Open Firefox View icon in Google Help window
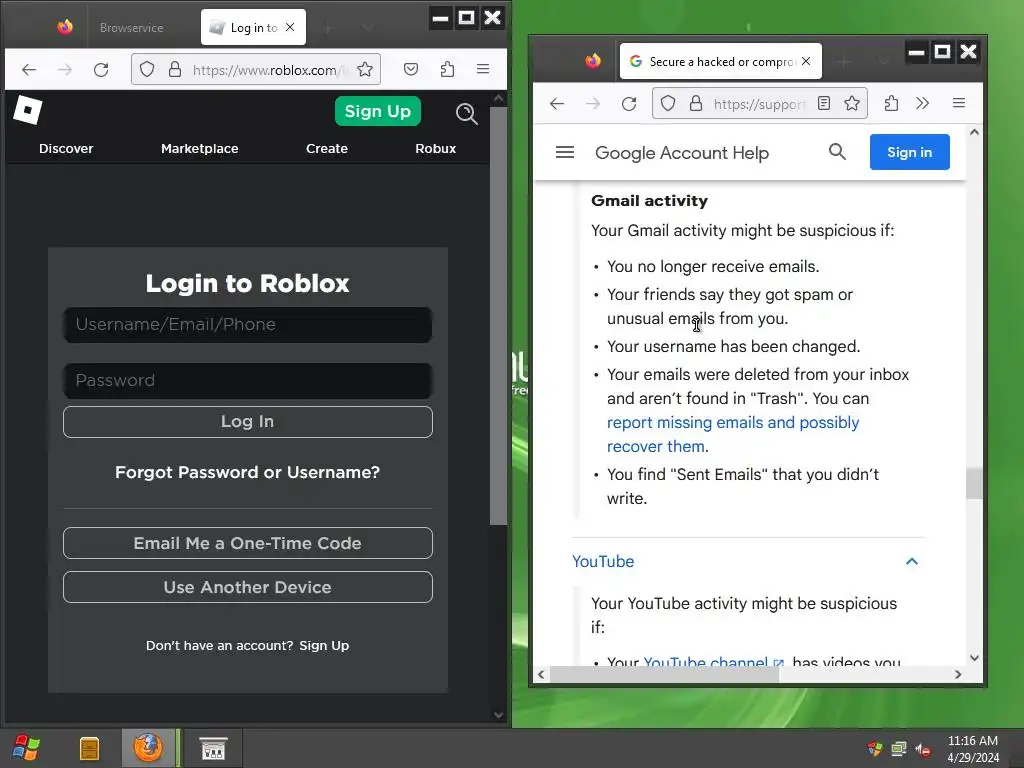The width and height of the screenshot is (1024, 768). click(593, 61)
